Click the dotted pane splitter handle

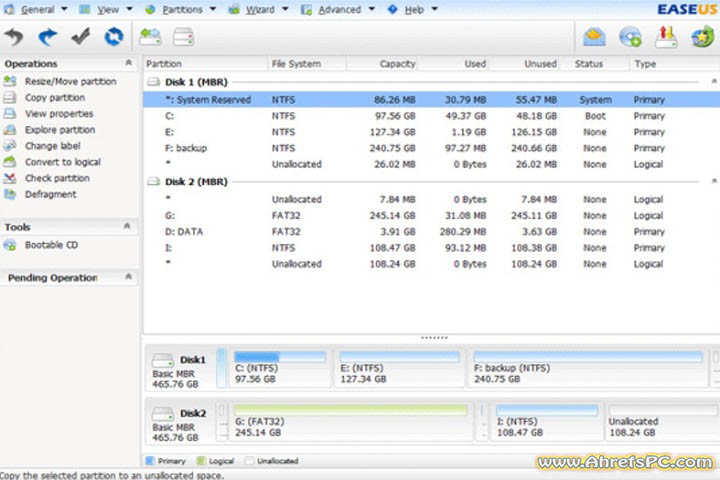coord(434,338)
